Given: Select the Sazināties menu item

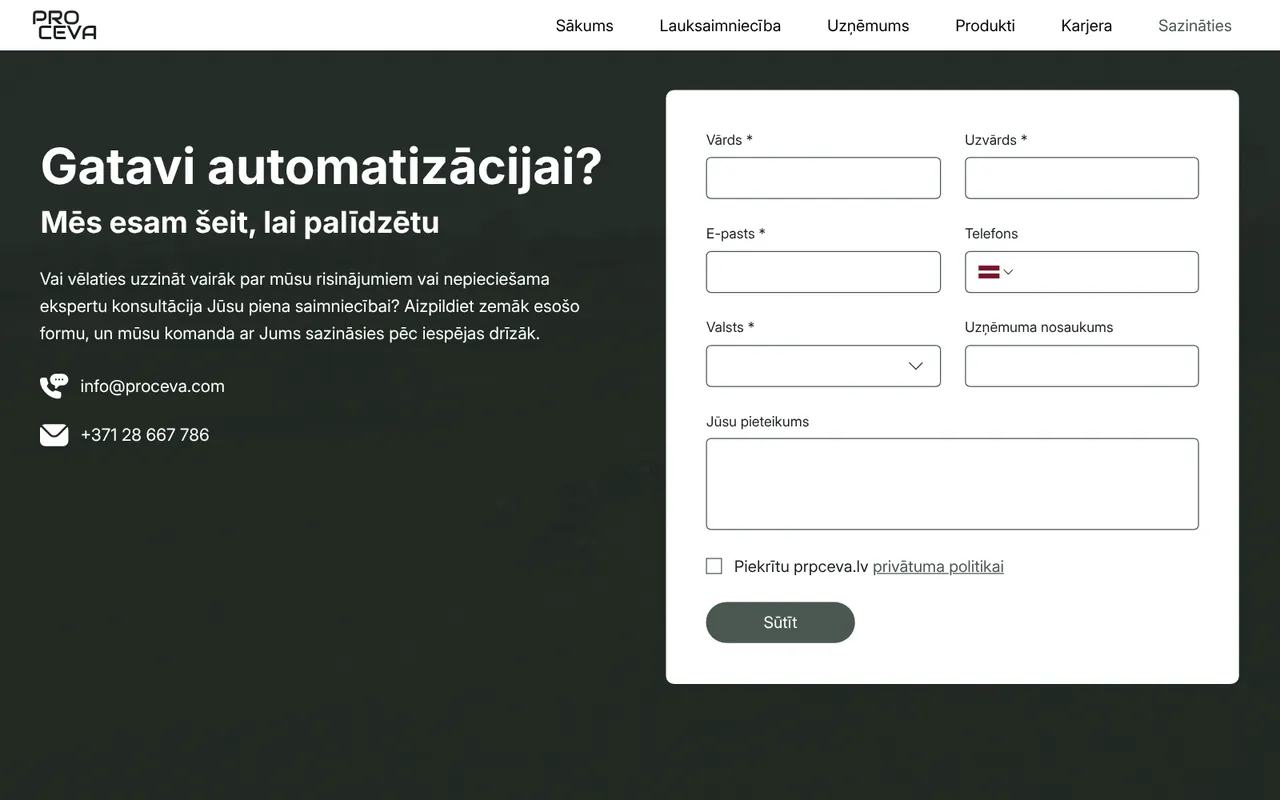Looking at the screenshot, I should point(1195,26).
